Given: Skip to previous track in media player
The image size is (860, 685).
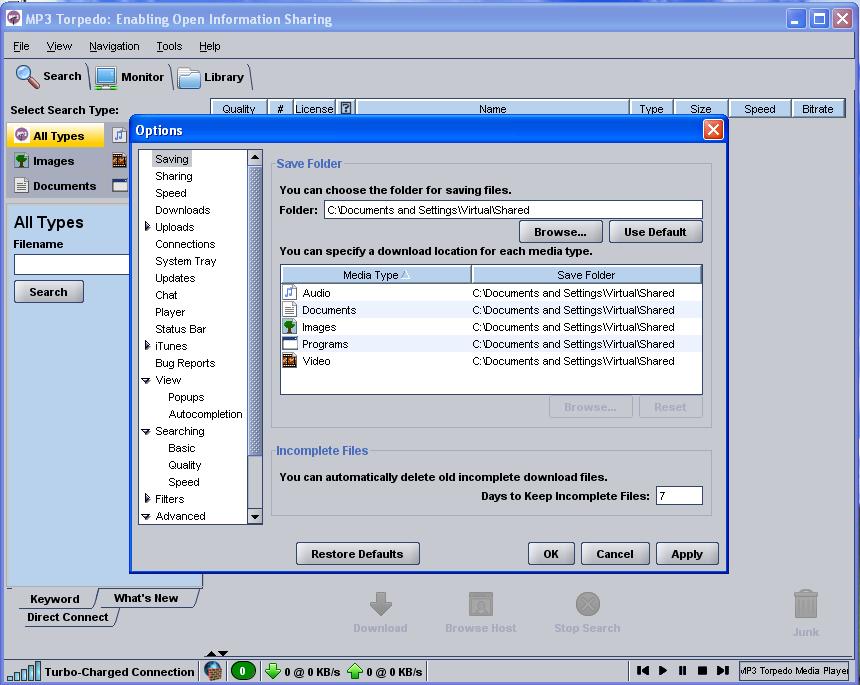Looking at the screenshot, I should click(643, 670).
